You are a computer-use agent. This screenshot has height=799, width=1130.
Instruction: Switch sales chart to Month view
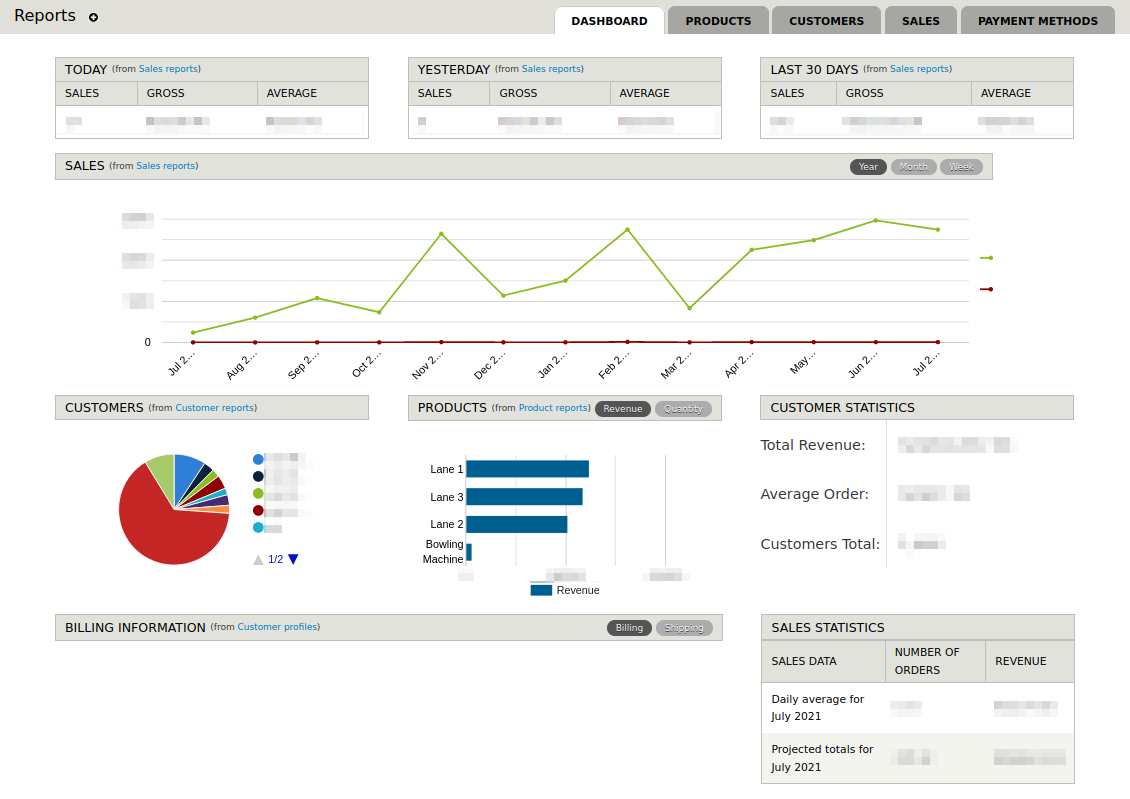coord(913,167)
